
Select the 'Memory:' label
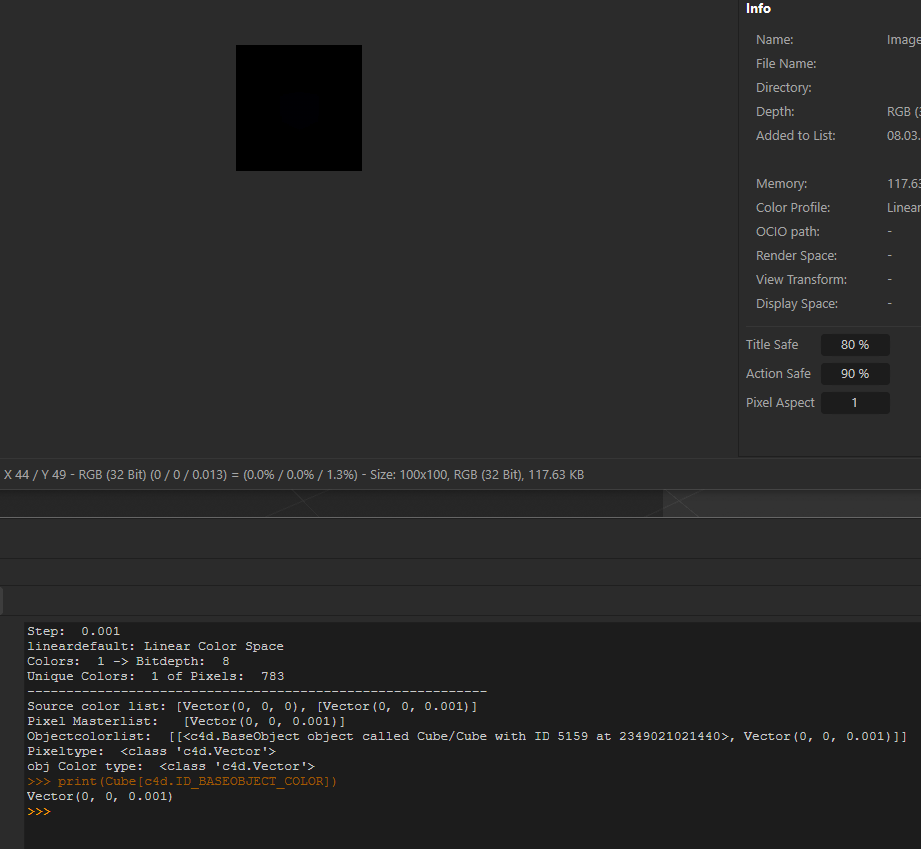781,184
